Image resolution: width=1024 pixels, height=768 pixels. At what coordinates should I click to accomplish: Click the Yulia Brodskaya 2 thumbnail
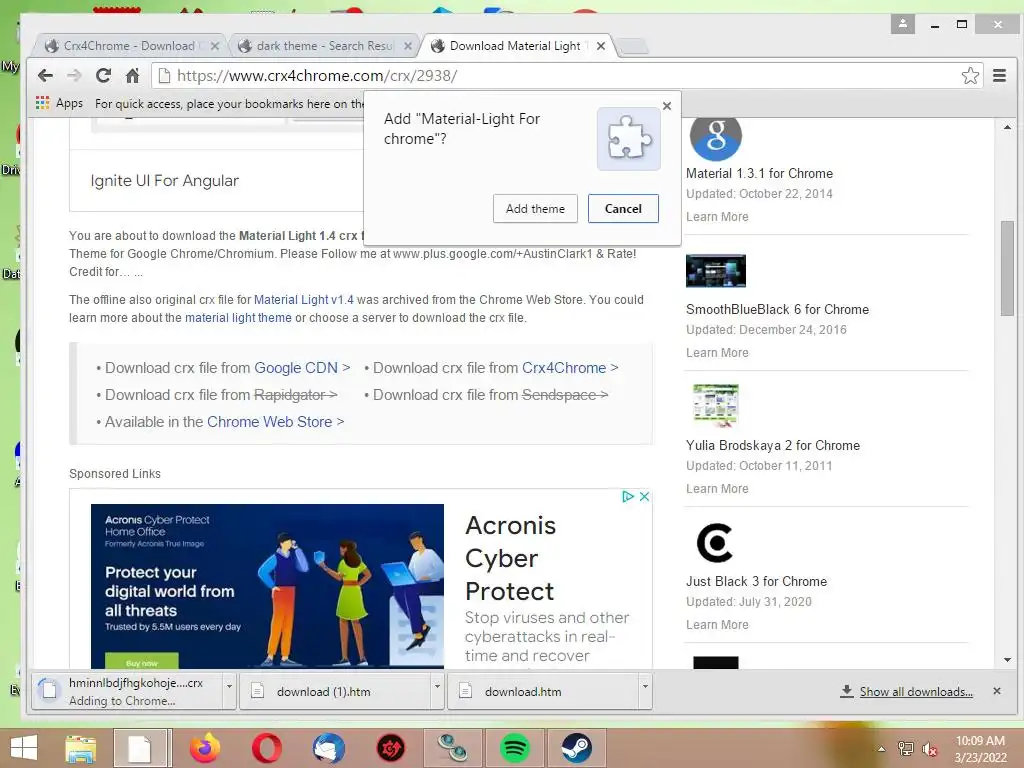pyautogui.click(x=716, y=405)
